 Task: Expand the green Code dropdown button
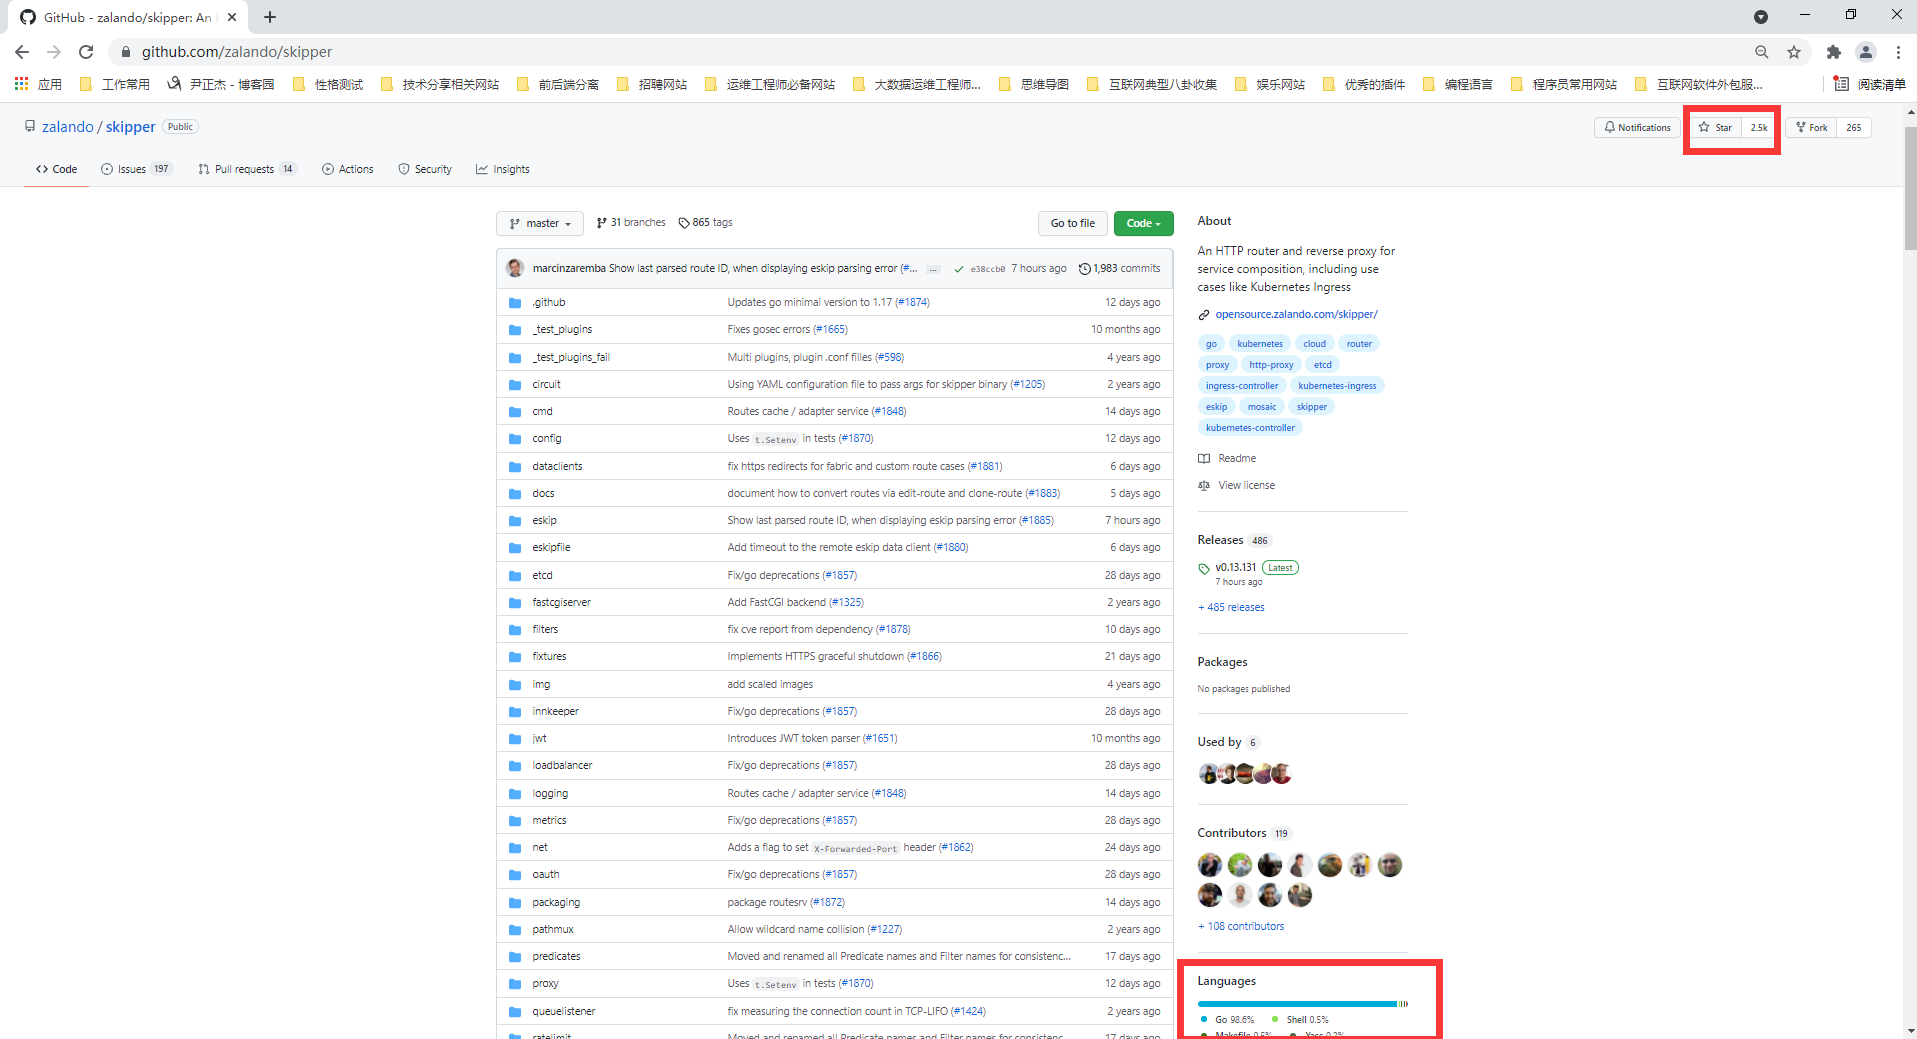[1143, 223]
